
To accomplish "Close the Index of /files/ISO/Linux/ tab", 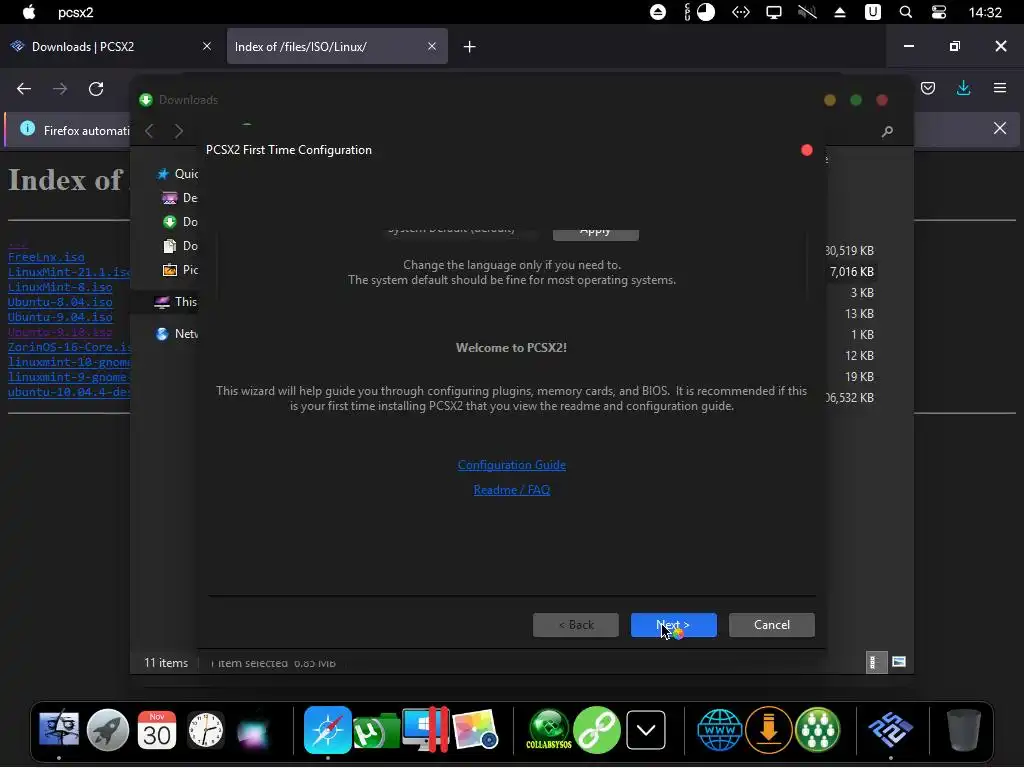I will [x=432, y=46].
